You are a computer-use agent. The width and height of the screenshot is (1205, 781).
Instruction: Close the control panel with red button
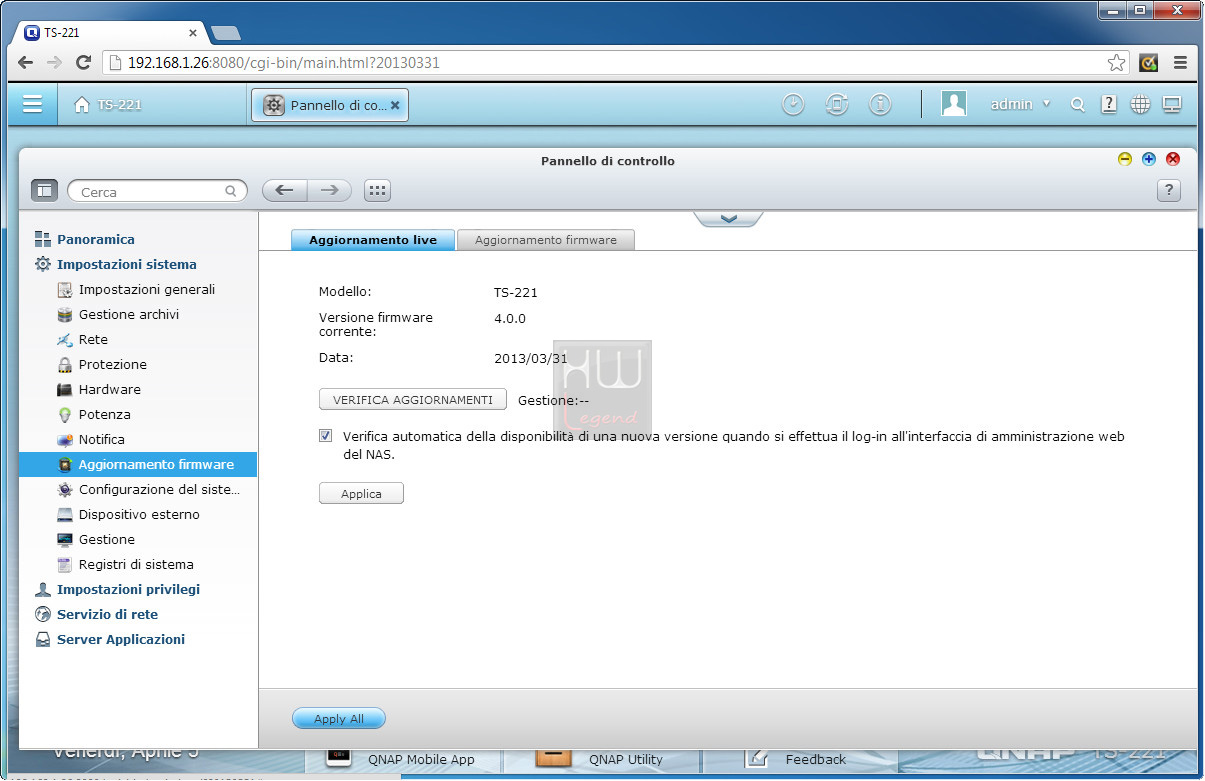[1173, 159]
